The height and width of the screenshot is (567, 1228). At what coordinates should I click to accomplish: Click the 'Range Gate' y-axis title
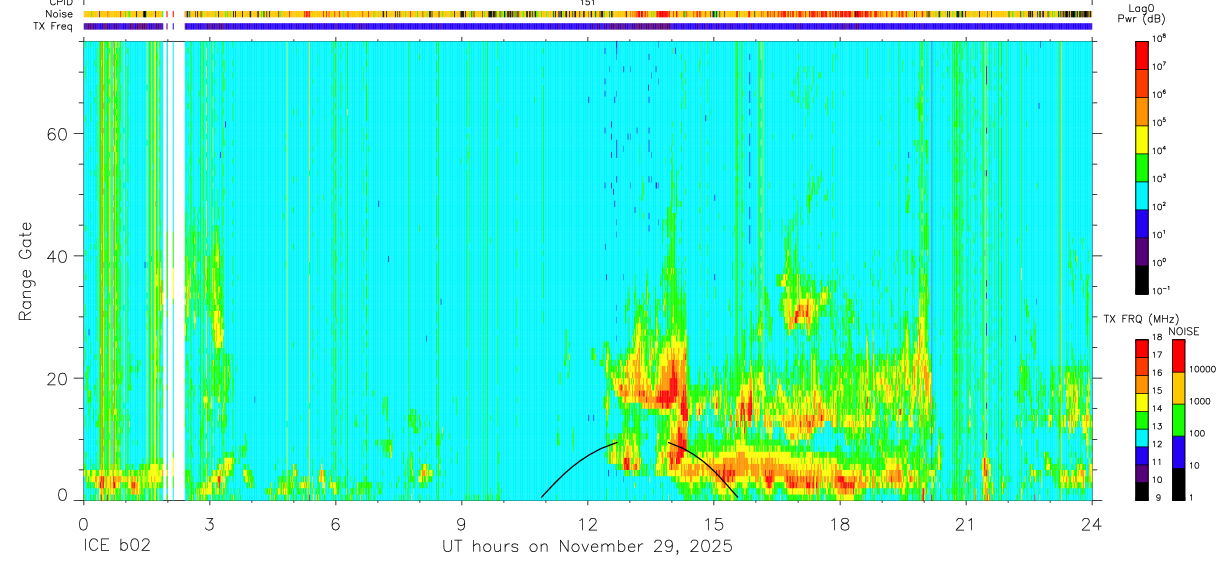(26, 271)
